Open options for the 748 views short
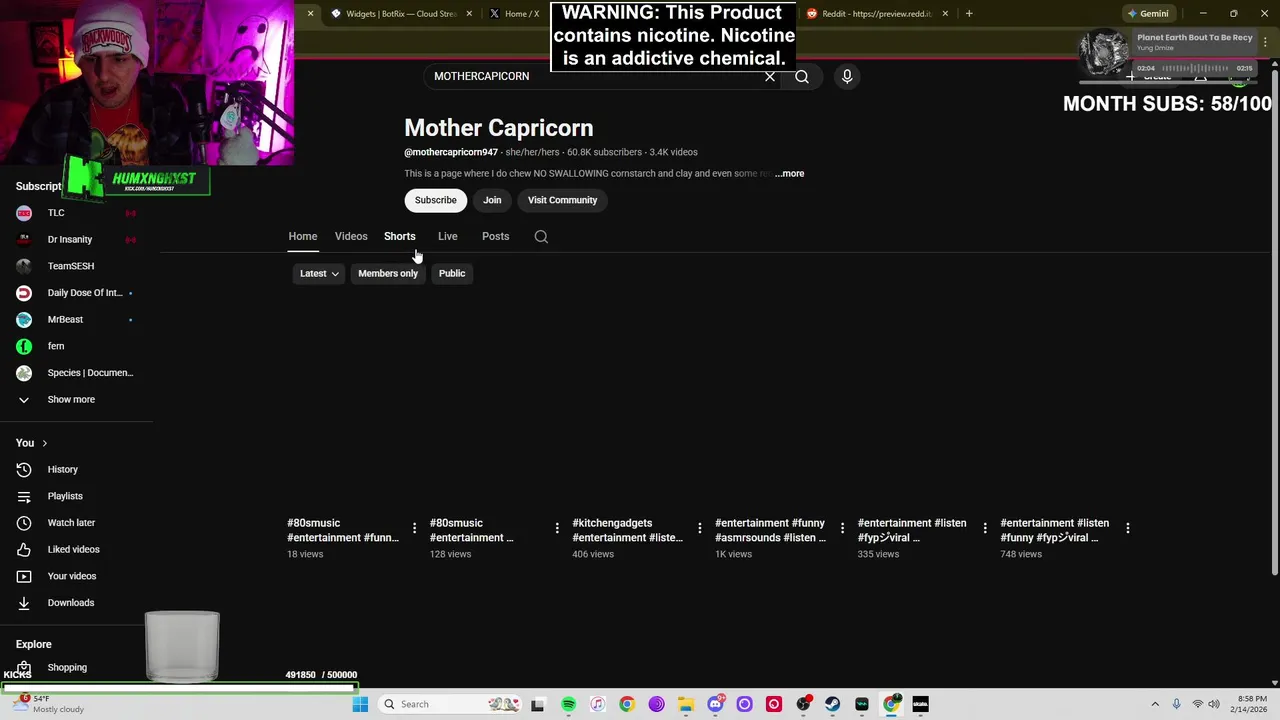This screenshot has width=1280, height=720. point(1127,528)
